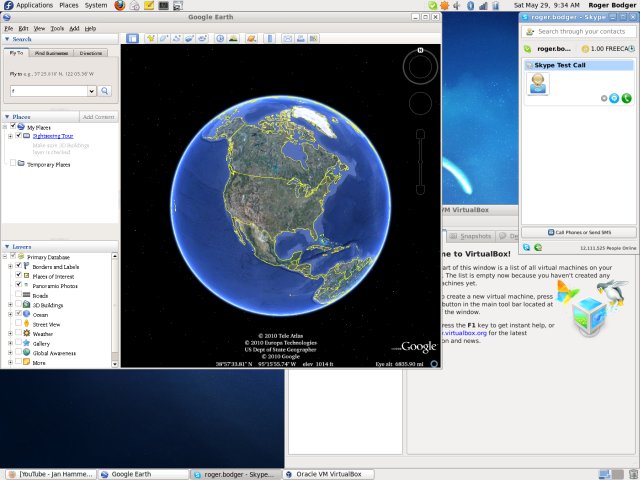Click the Add Placemark toolbar icon
The image size is (640, 480).
click(x=150, y=38)
